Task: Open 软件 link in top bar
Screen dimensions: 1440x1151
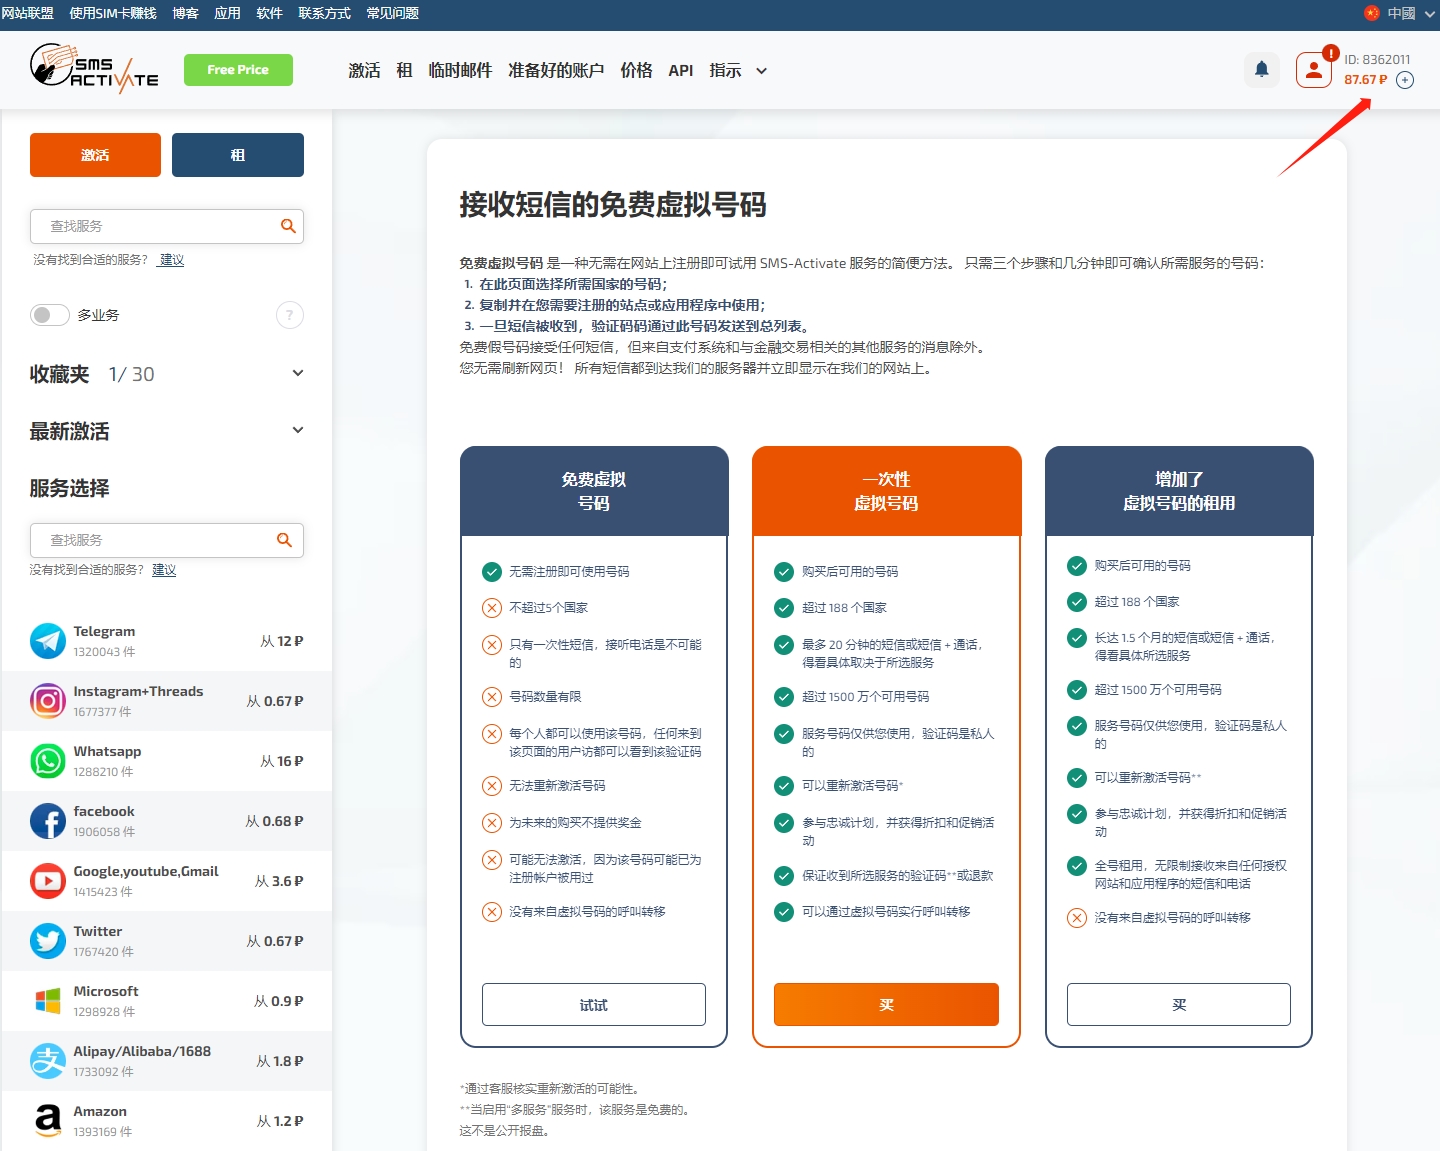Action: 269,13
